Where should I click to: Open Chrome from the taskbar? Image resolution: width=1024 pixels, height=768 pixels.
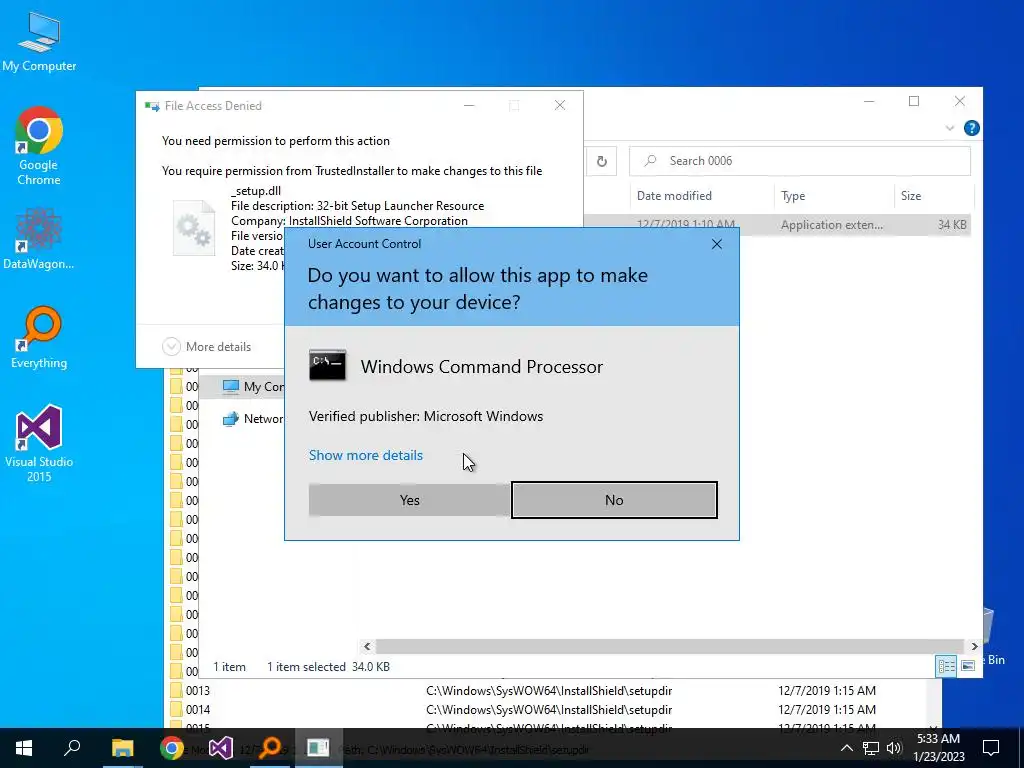tap(172, 748)
